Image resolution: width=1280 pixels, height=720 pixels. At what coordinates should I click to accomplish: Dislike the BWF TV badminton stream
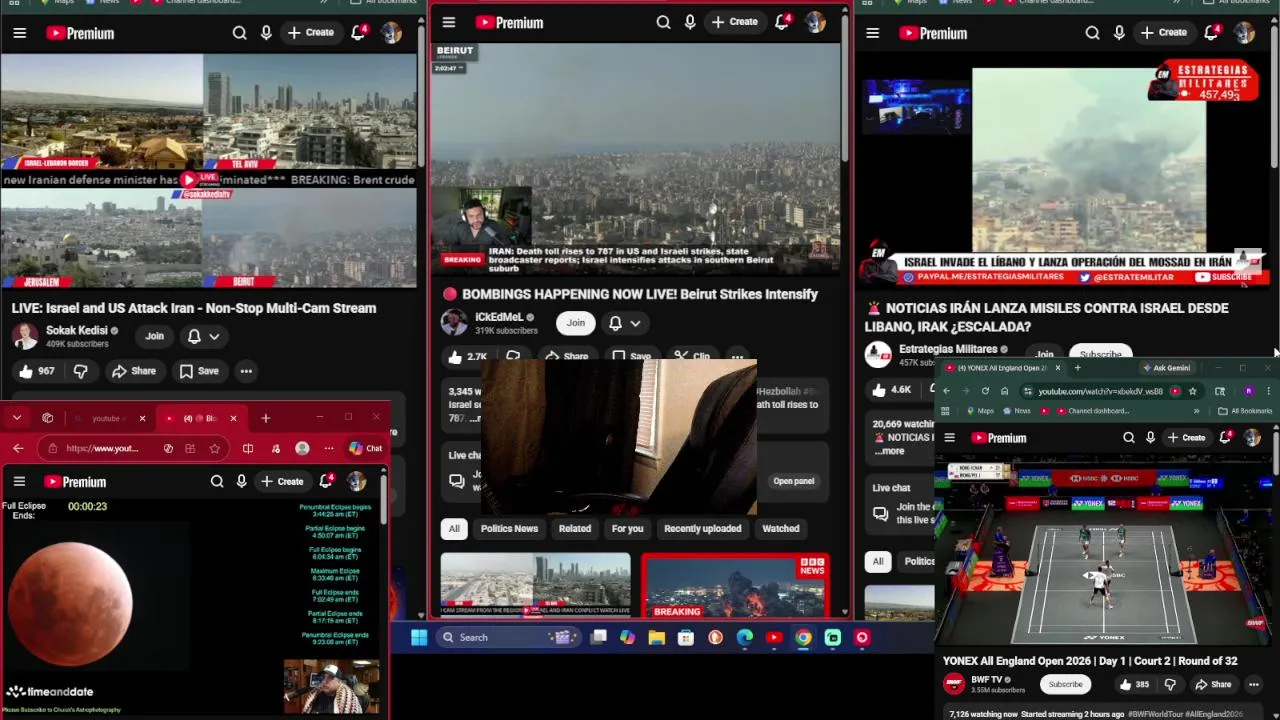coord(1170,685)
